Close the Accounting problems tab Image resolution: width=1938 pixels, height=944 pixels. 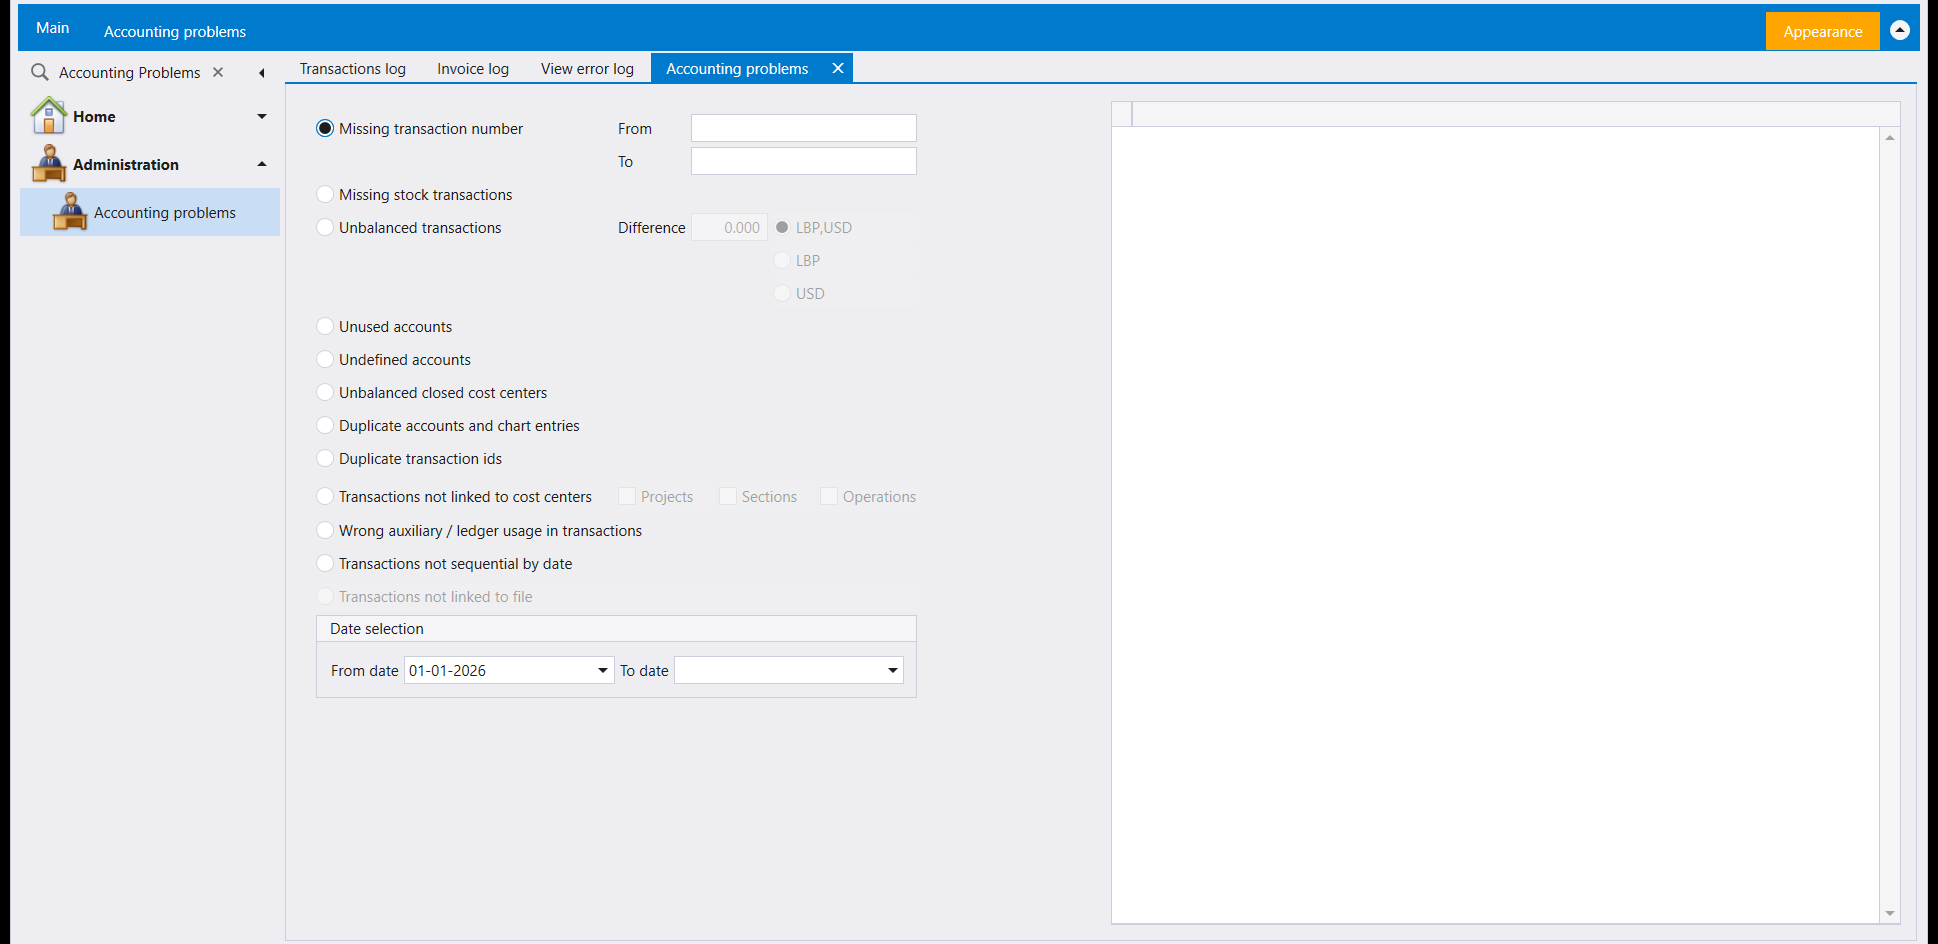tap(838, 68)
